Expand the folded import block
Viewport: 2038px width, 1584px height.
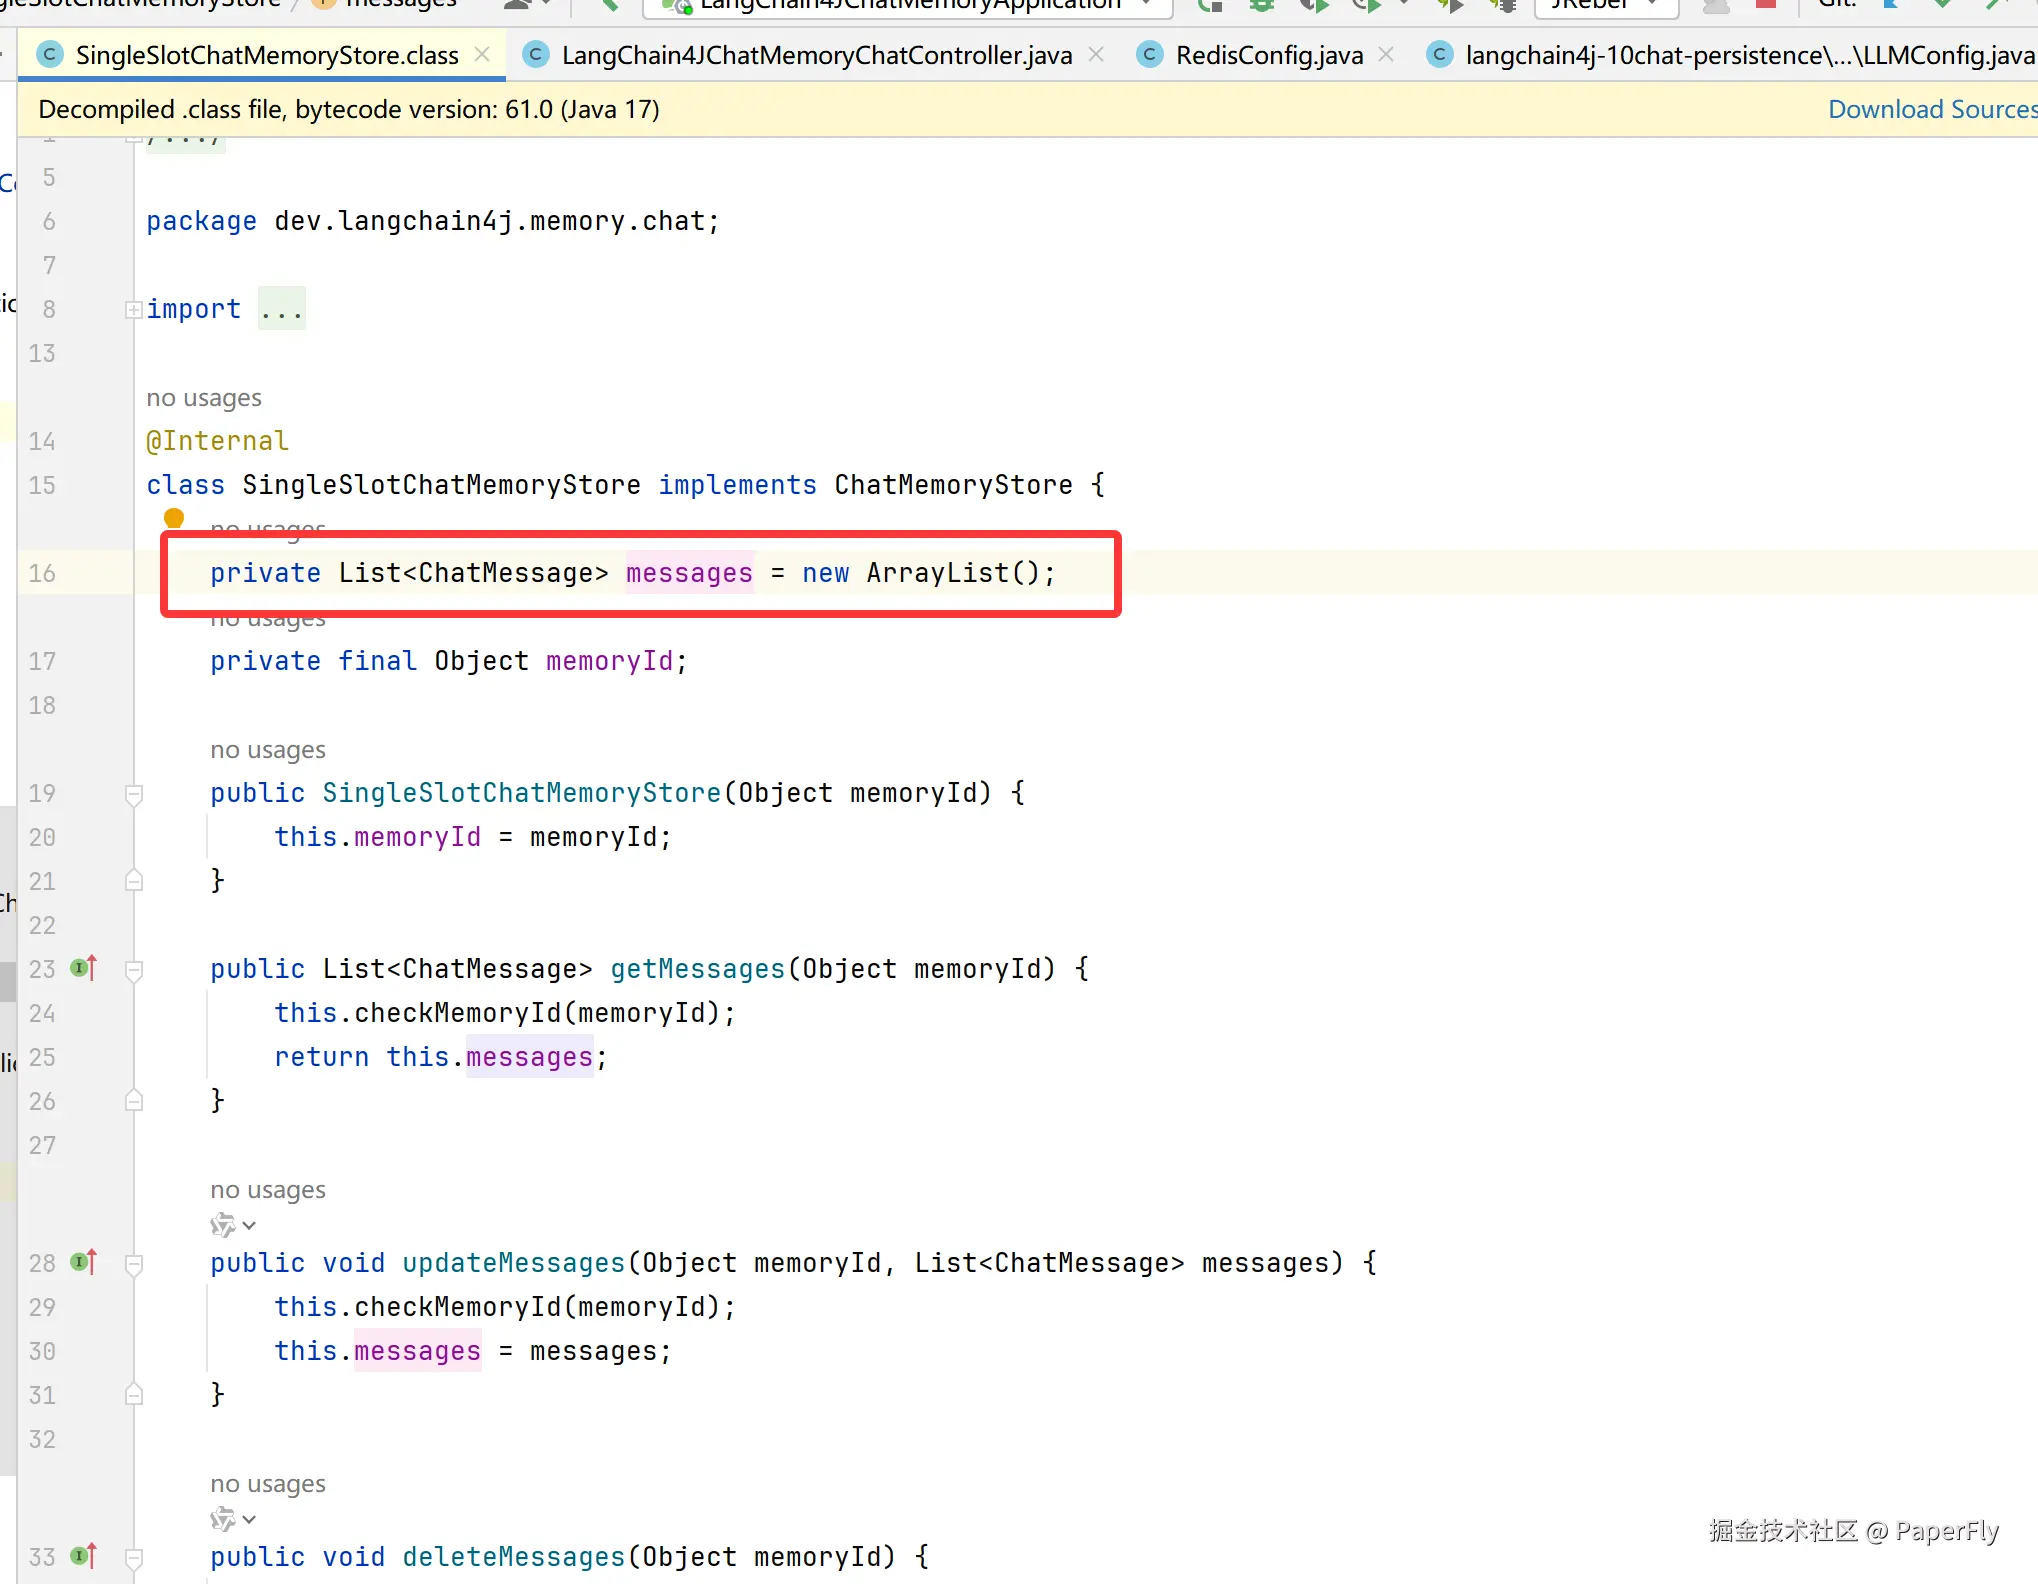coord(134,310)
